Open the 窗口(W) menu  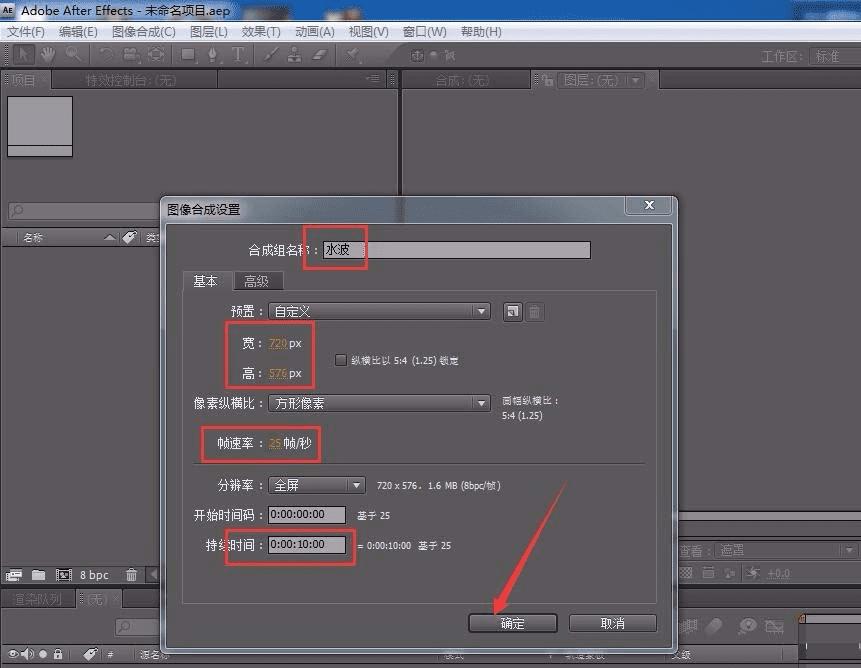[x=424, y=32]
